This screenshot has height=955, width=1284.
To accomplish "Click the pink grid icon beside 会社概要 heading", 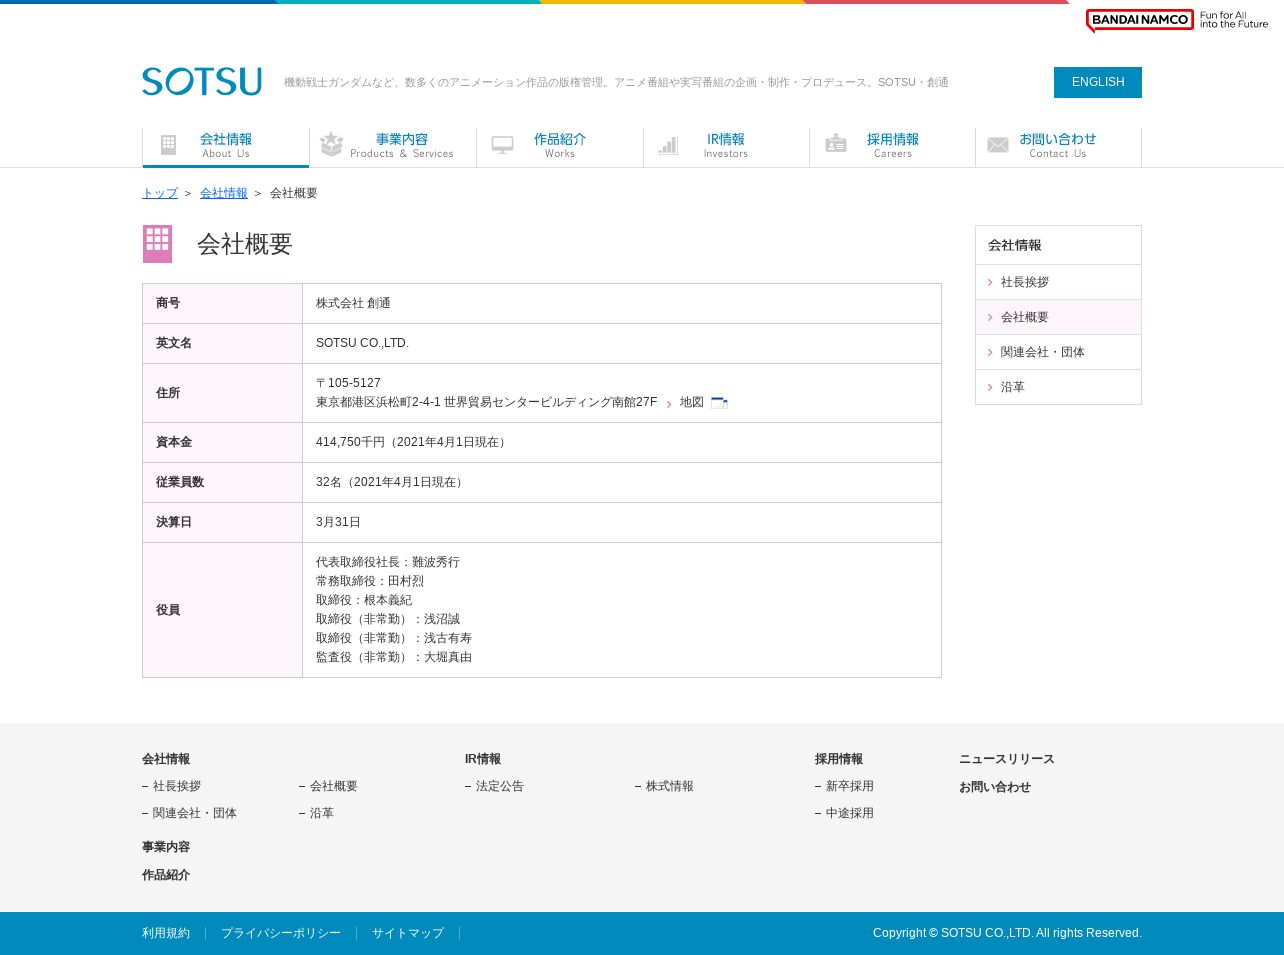I will coord(157,244).
